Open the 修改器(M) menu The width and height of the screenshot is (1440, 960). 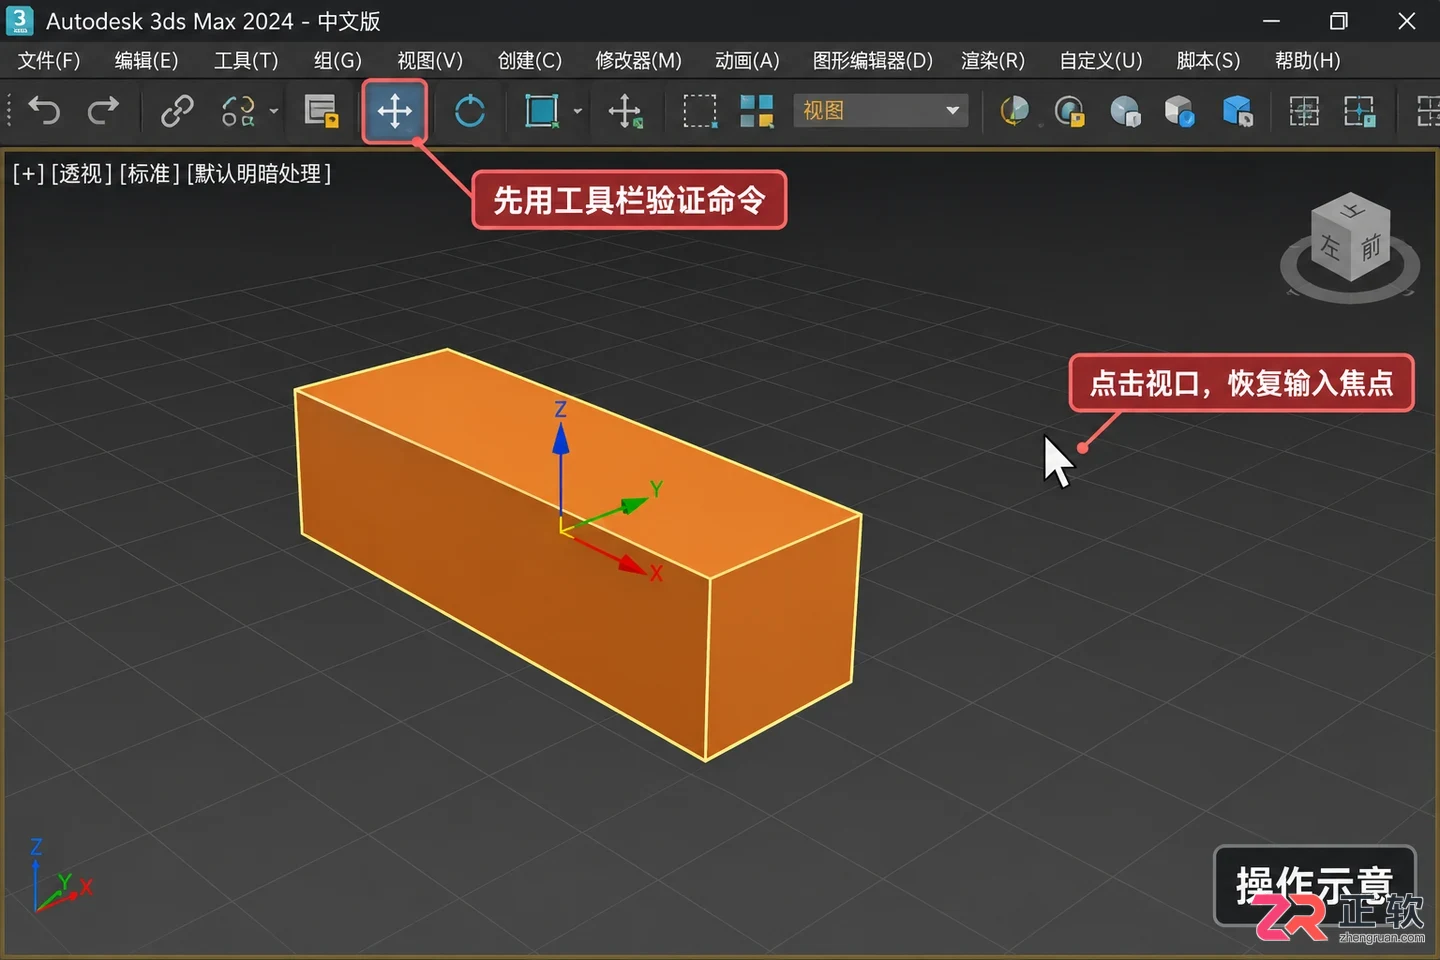tap(638, 61)
